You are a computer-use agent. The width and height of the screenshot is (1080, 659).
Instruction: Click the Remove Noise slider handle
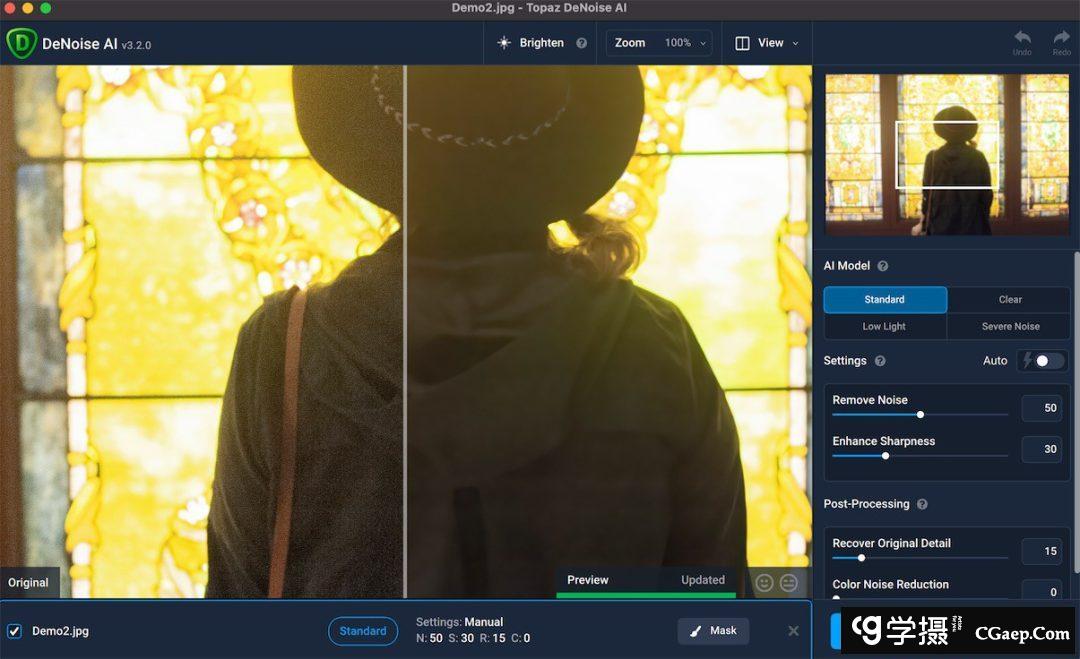tap(920, 414)
